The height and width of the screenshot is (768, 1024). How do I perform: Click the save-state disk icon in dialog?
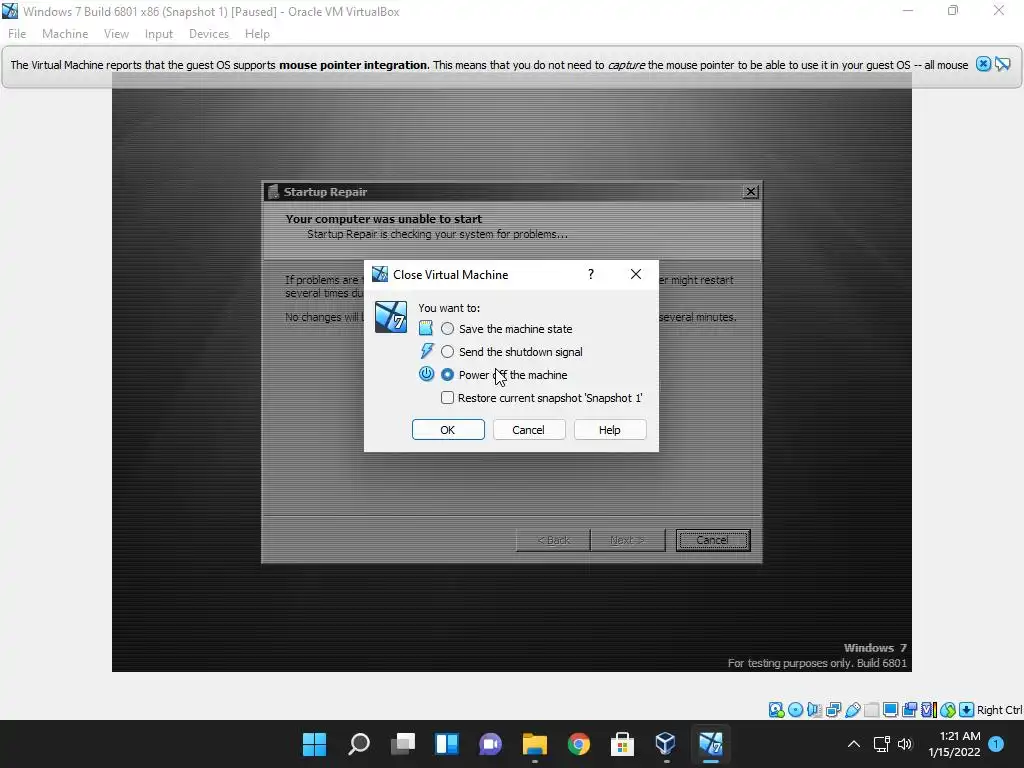pos(426,328)
